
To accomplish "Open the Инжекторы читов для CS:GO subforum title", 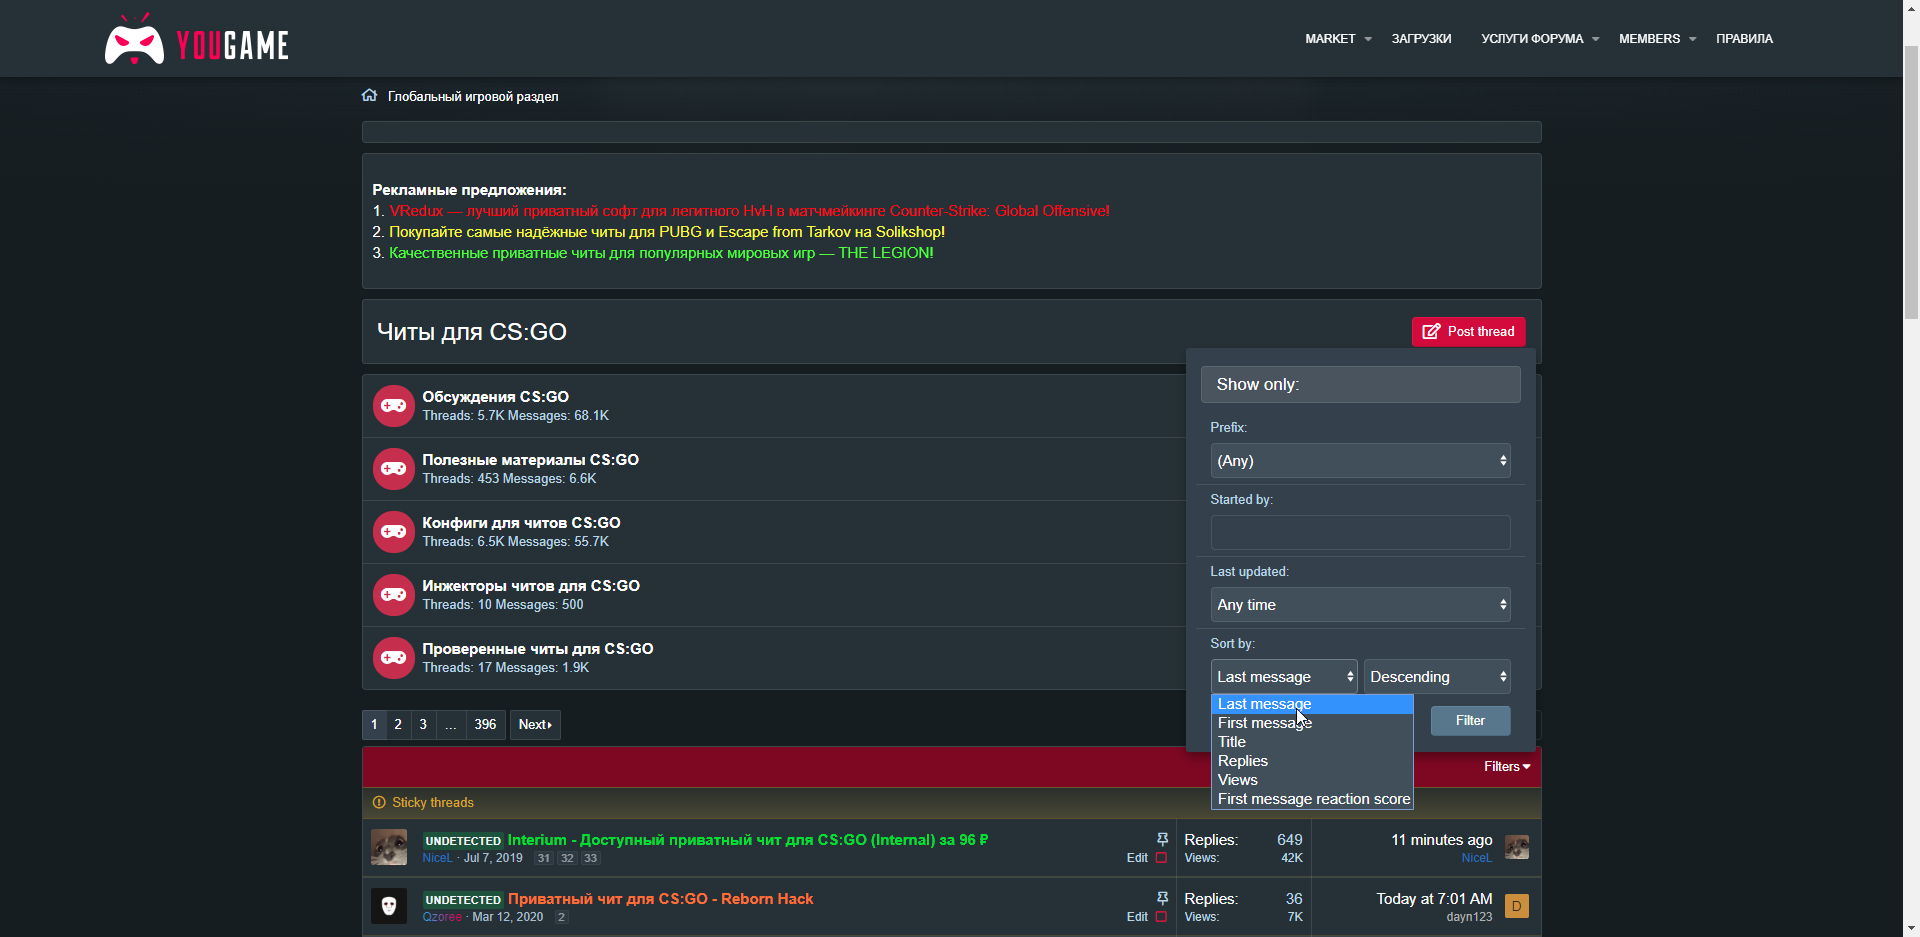I will pos(531,586).
